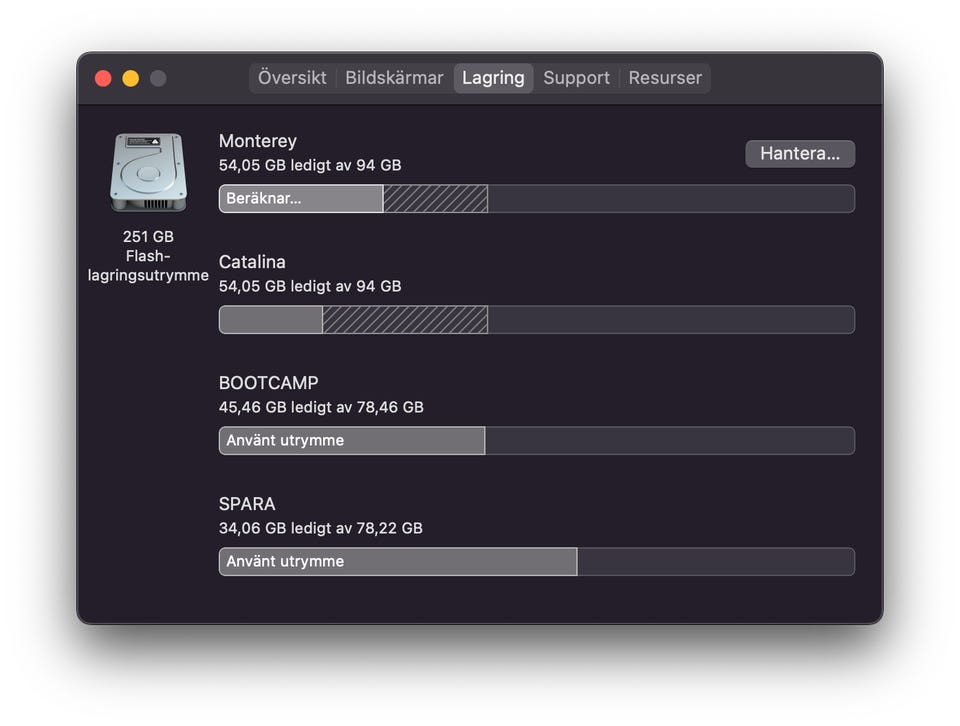This screenshot has height=726, width=960.
Task: Click the BOOTCAMP volume heading
Action: click(269, 383)
